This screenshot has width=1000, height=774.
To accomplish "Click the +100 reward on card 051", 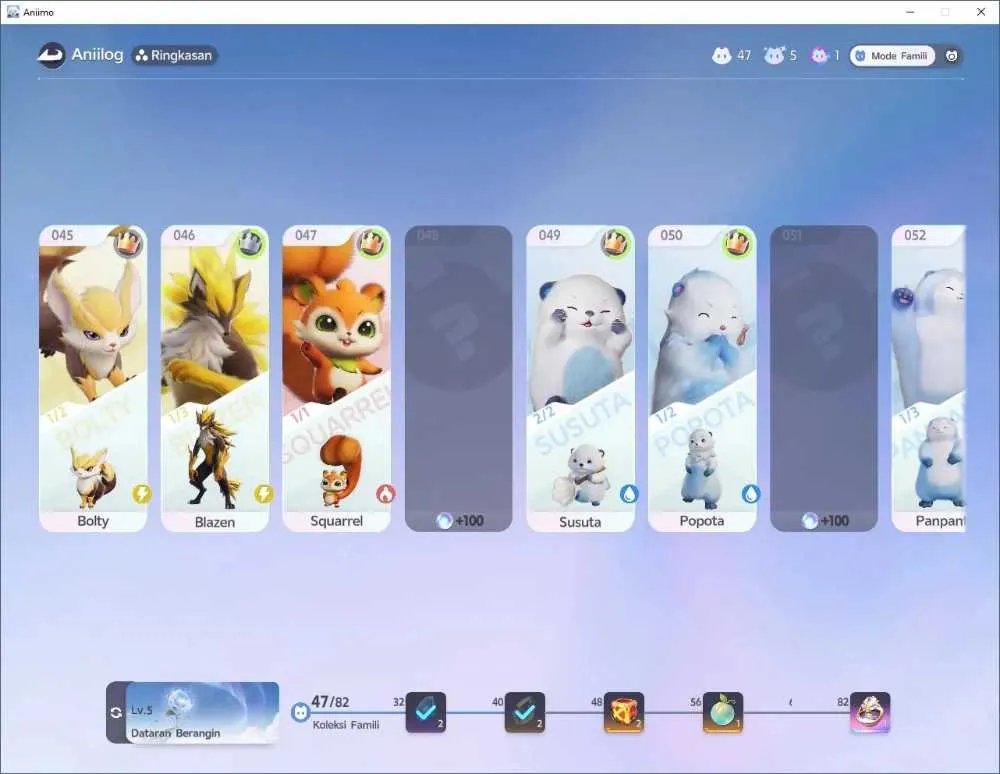I will click(x=825, y=521).
